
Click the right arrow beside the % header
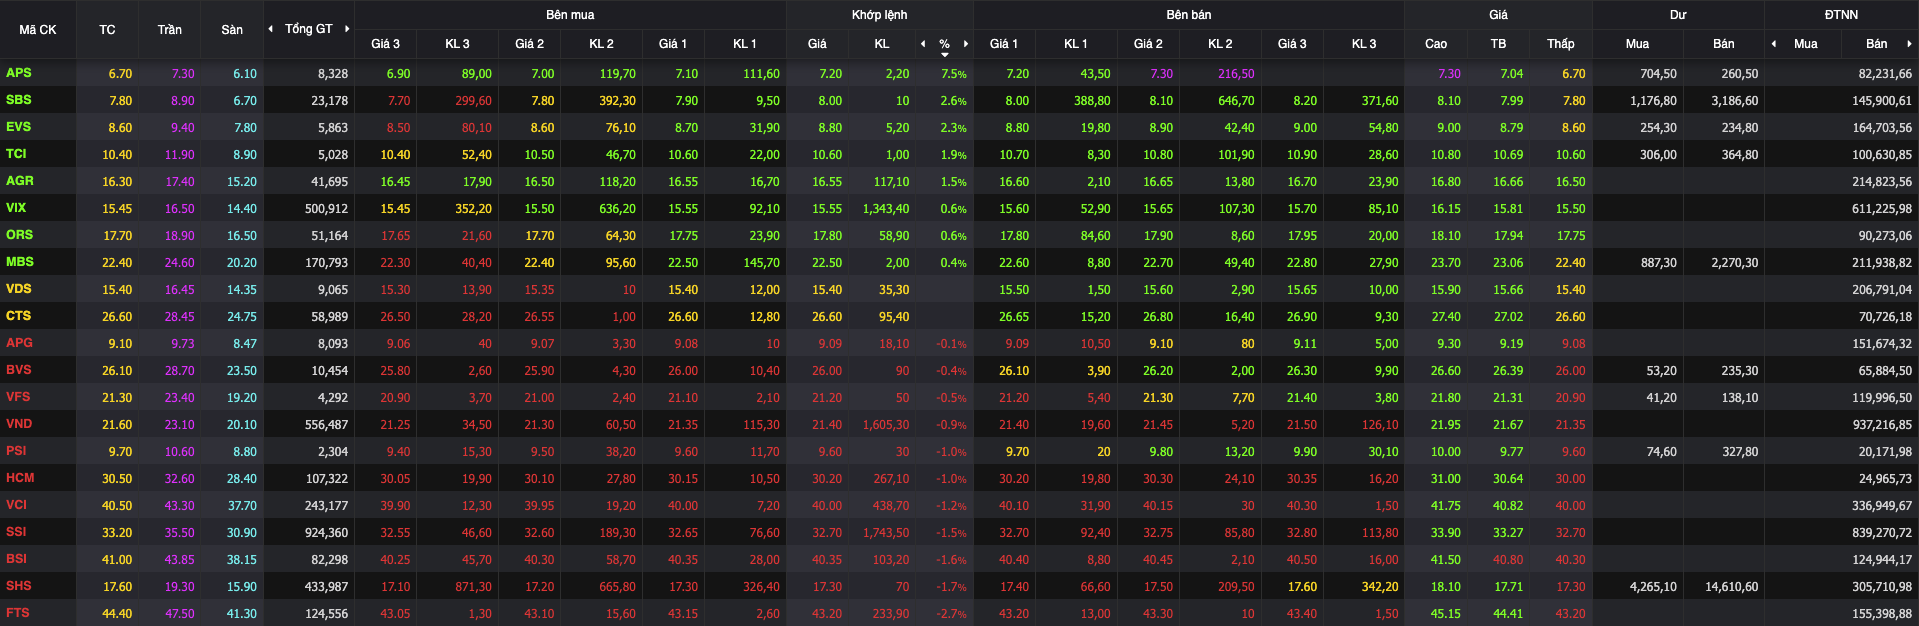[x=966, y=44]
